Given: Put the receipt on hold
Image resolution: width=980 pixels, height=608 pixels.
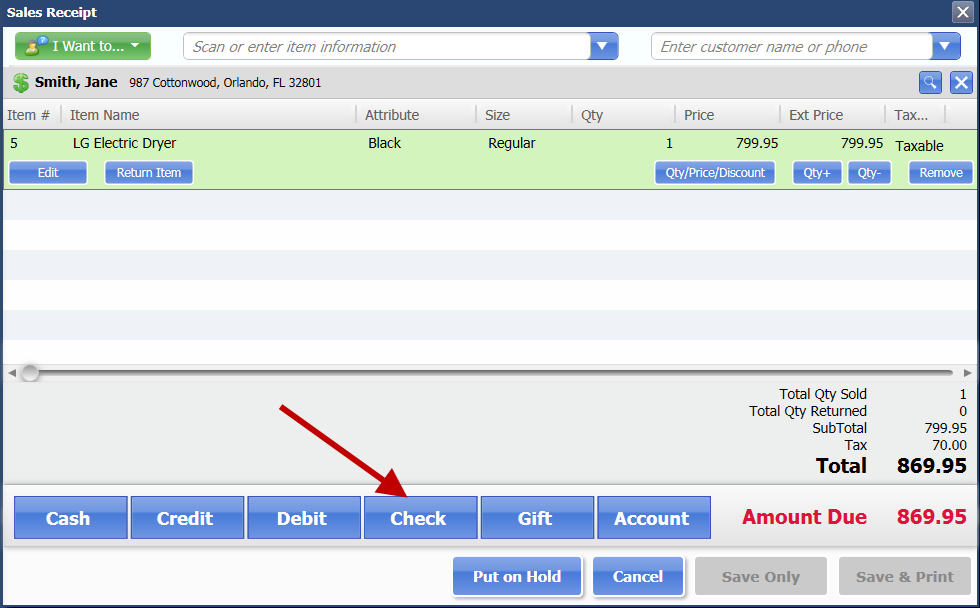Looking at the screenshot, I should (x=517, y=576).
